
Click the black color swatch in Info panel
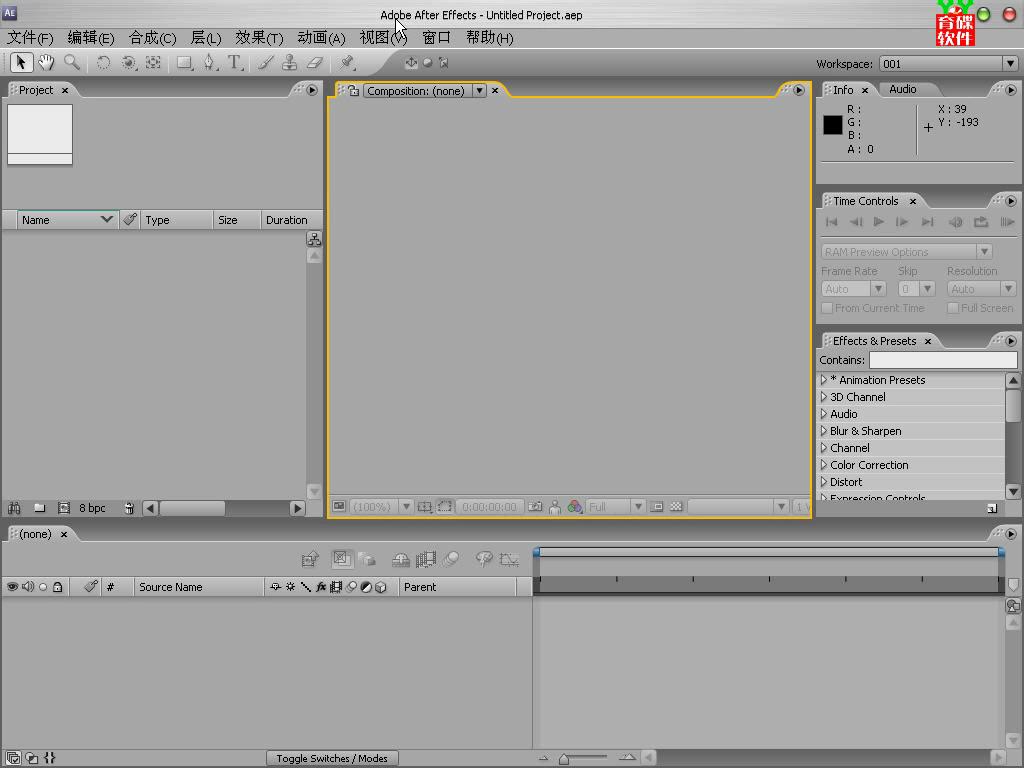click(x=833, y=125)
